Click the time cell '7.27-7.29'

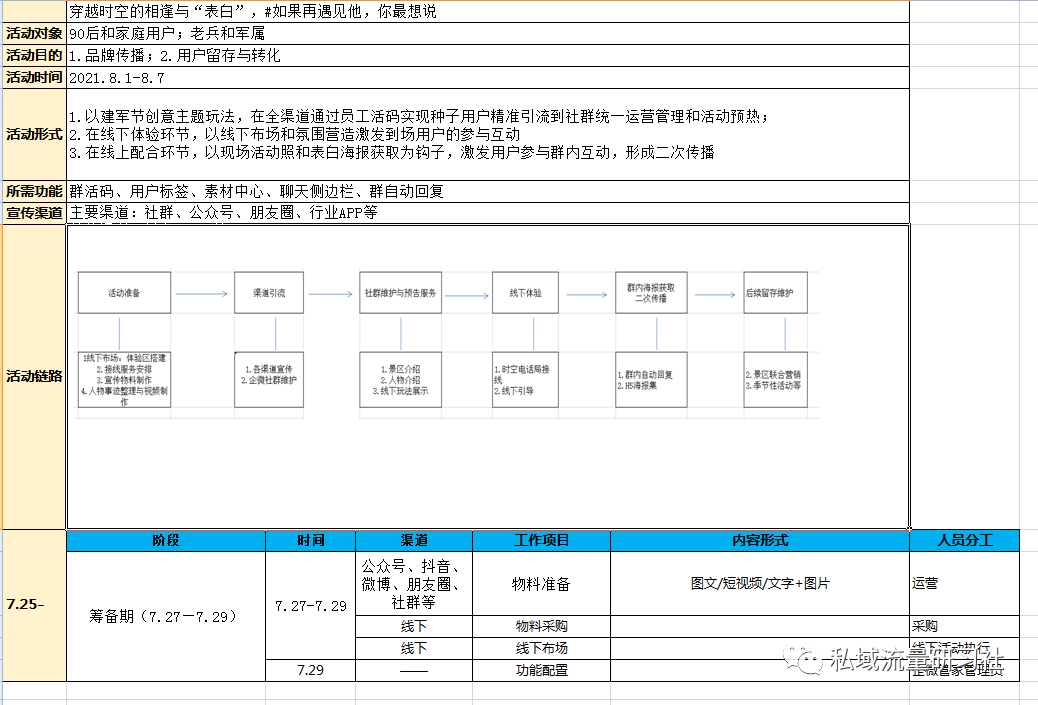[310, 606]
